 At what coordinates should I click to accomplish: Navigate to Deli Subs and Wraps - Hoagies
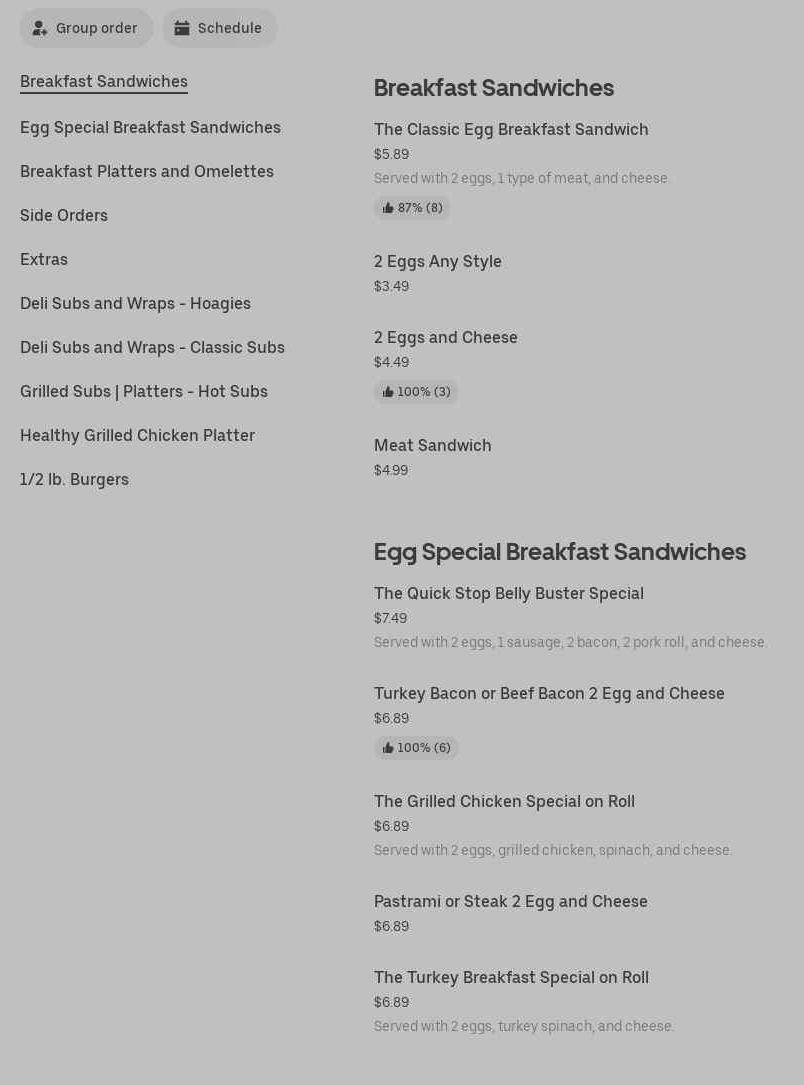[135, 303]
